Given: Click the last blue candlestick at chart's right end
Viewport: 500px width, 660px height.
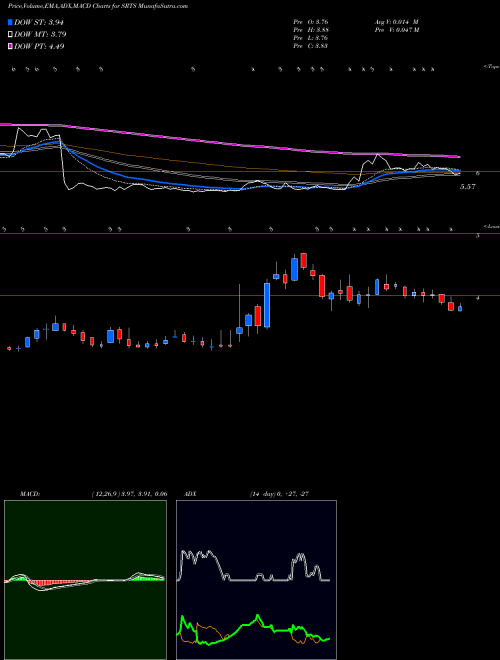Looking at the screenshot, I should click(x=460, y=309).
